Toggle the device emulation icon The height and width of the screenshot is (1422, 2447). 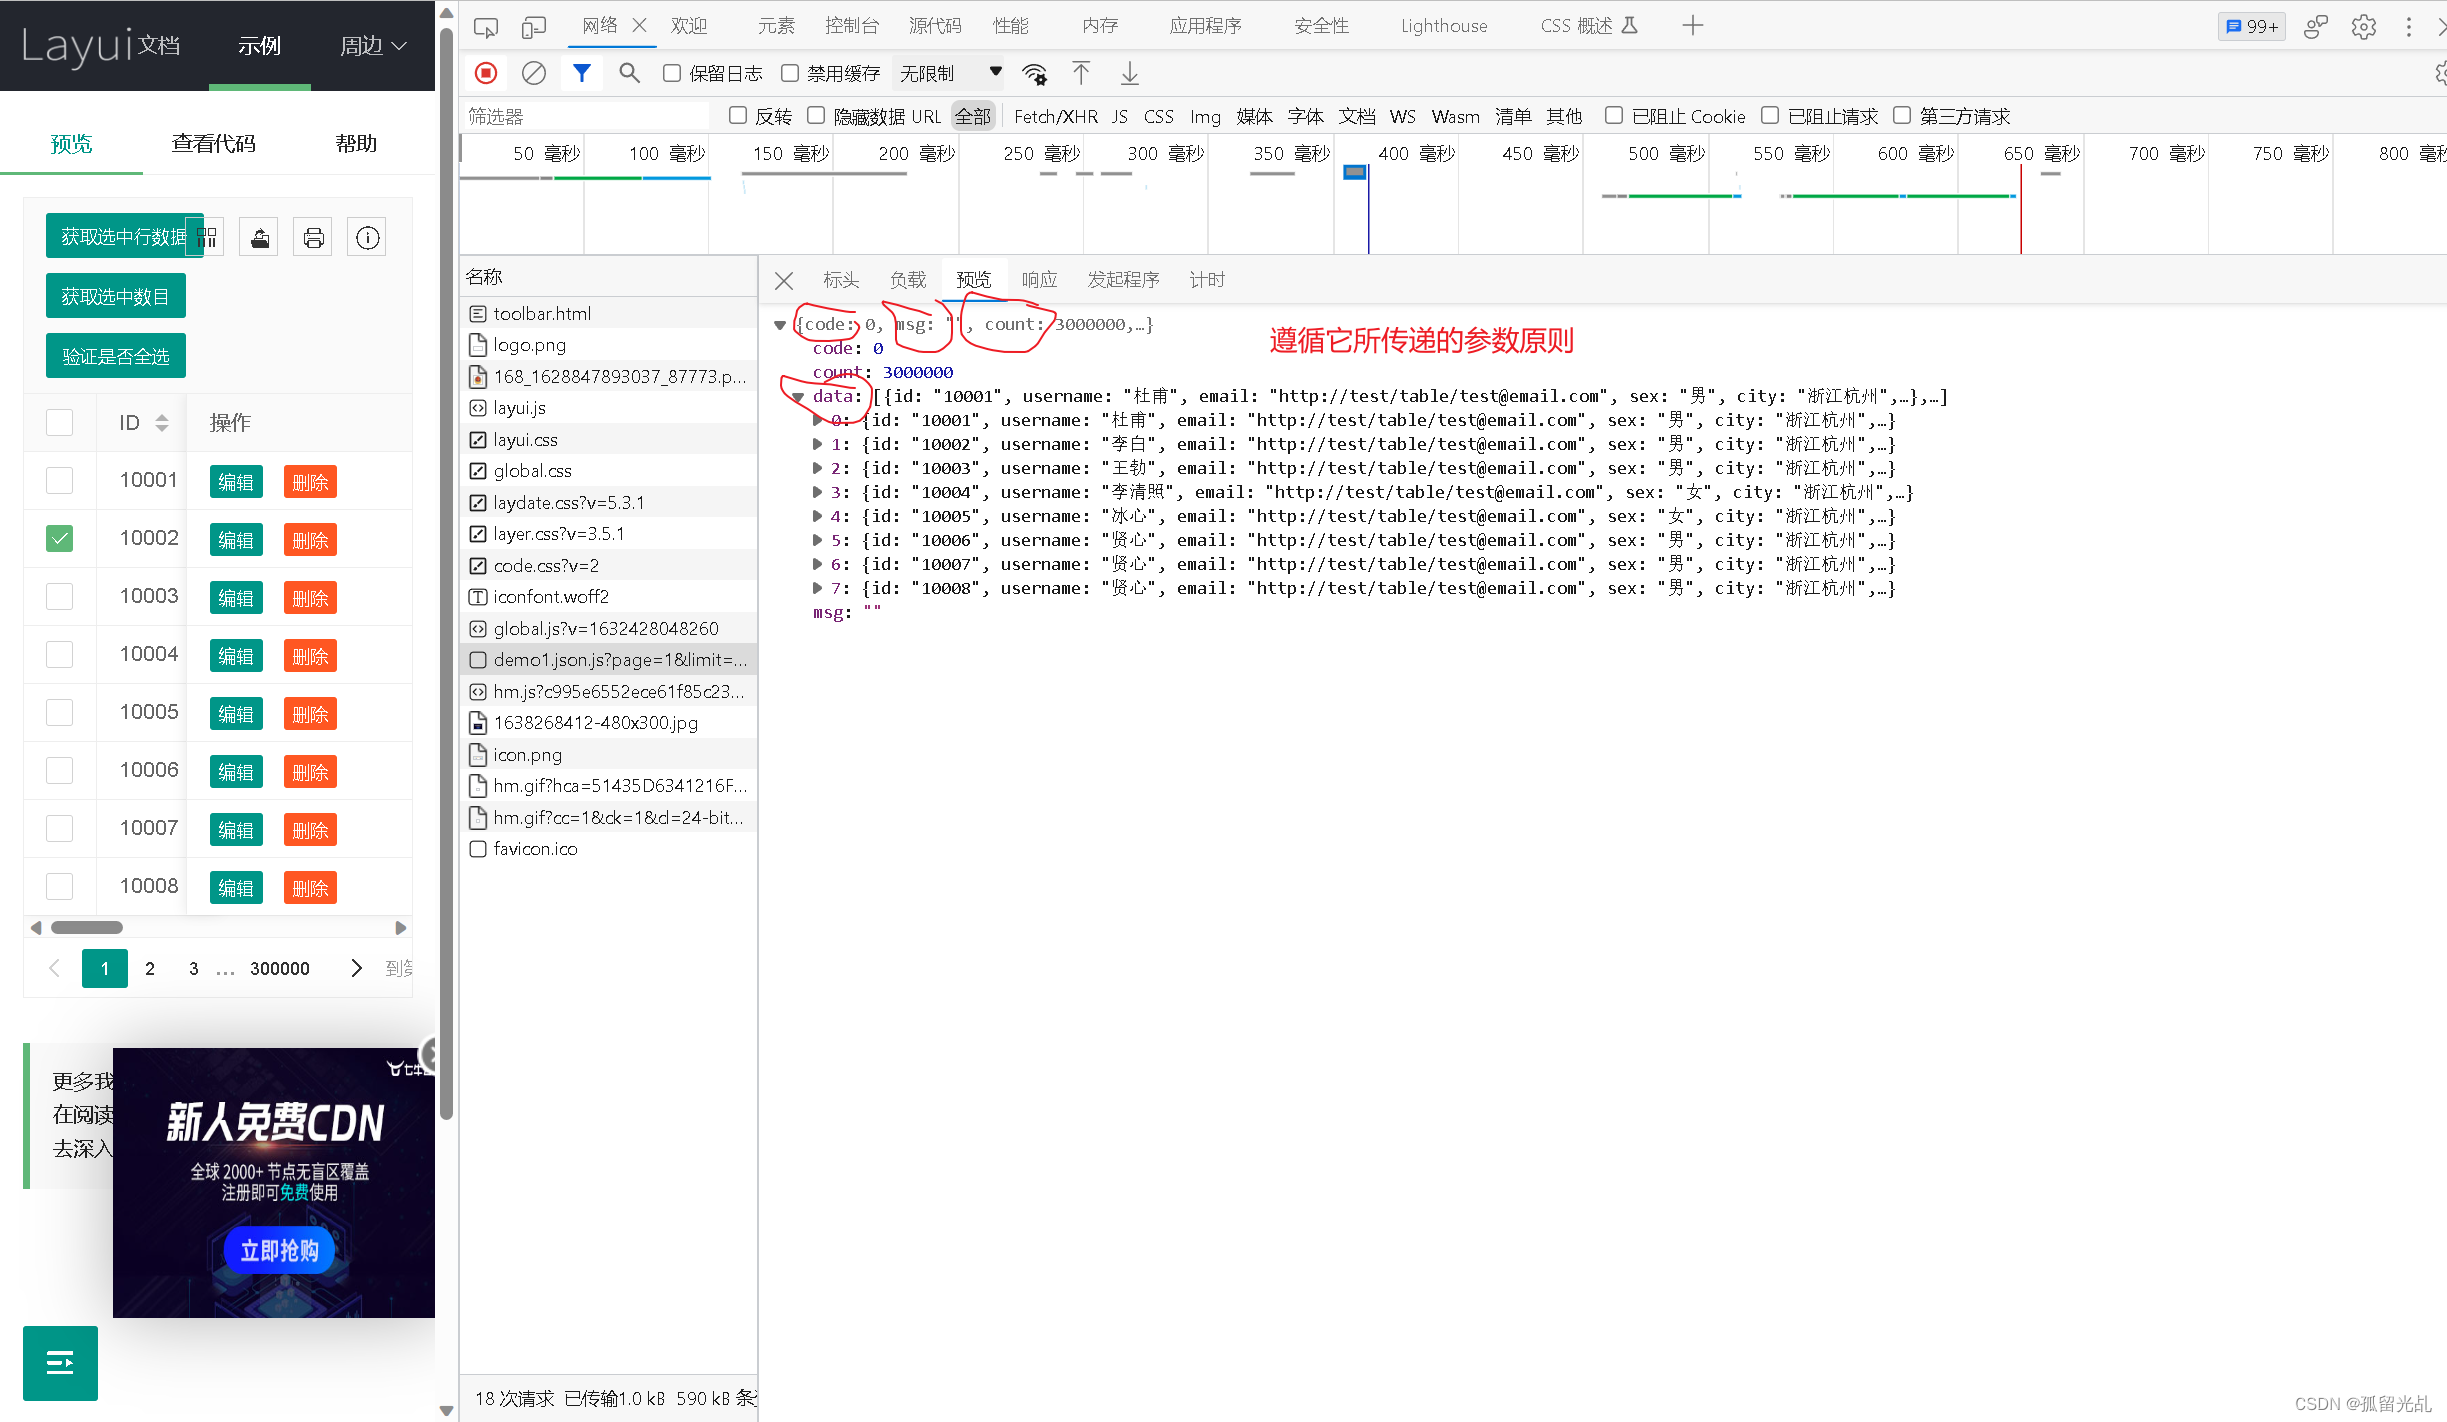[x=534, y=27]
